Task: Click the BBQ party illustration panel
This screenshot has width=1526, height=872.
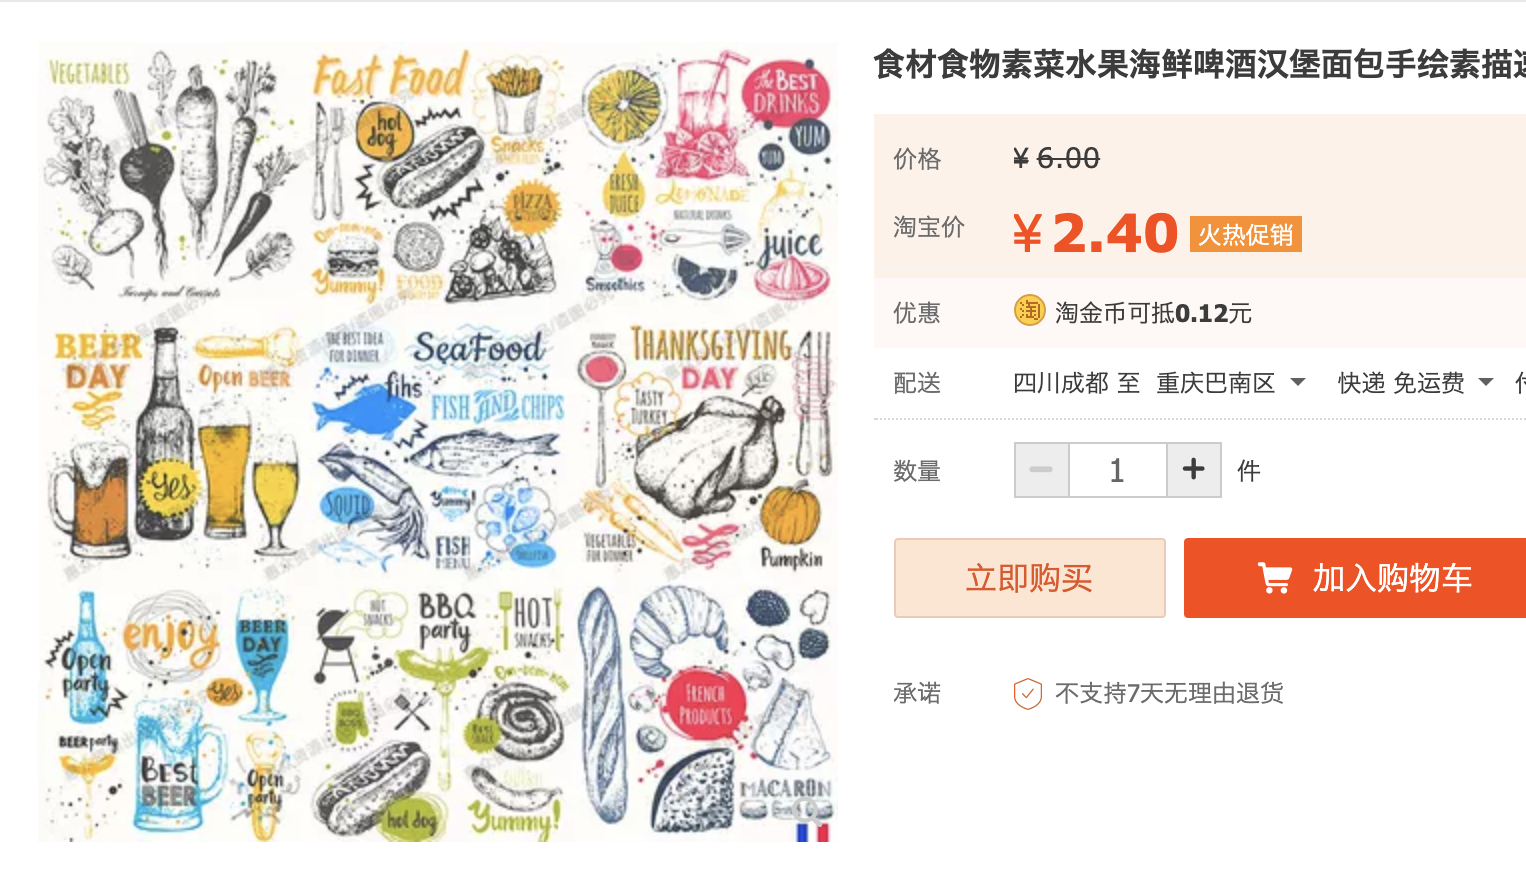Action: pos(438,712)
